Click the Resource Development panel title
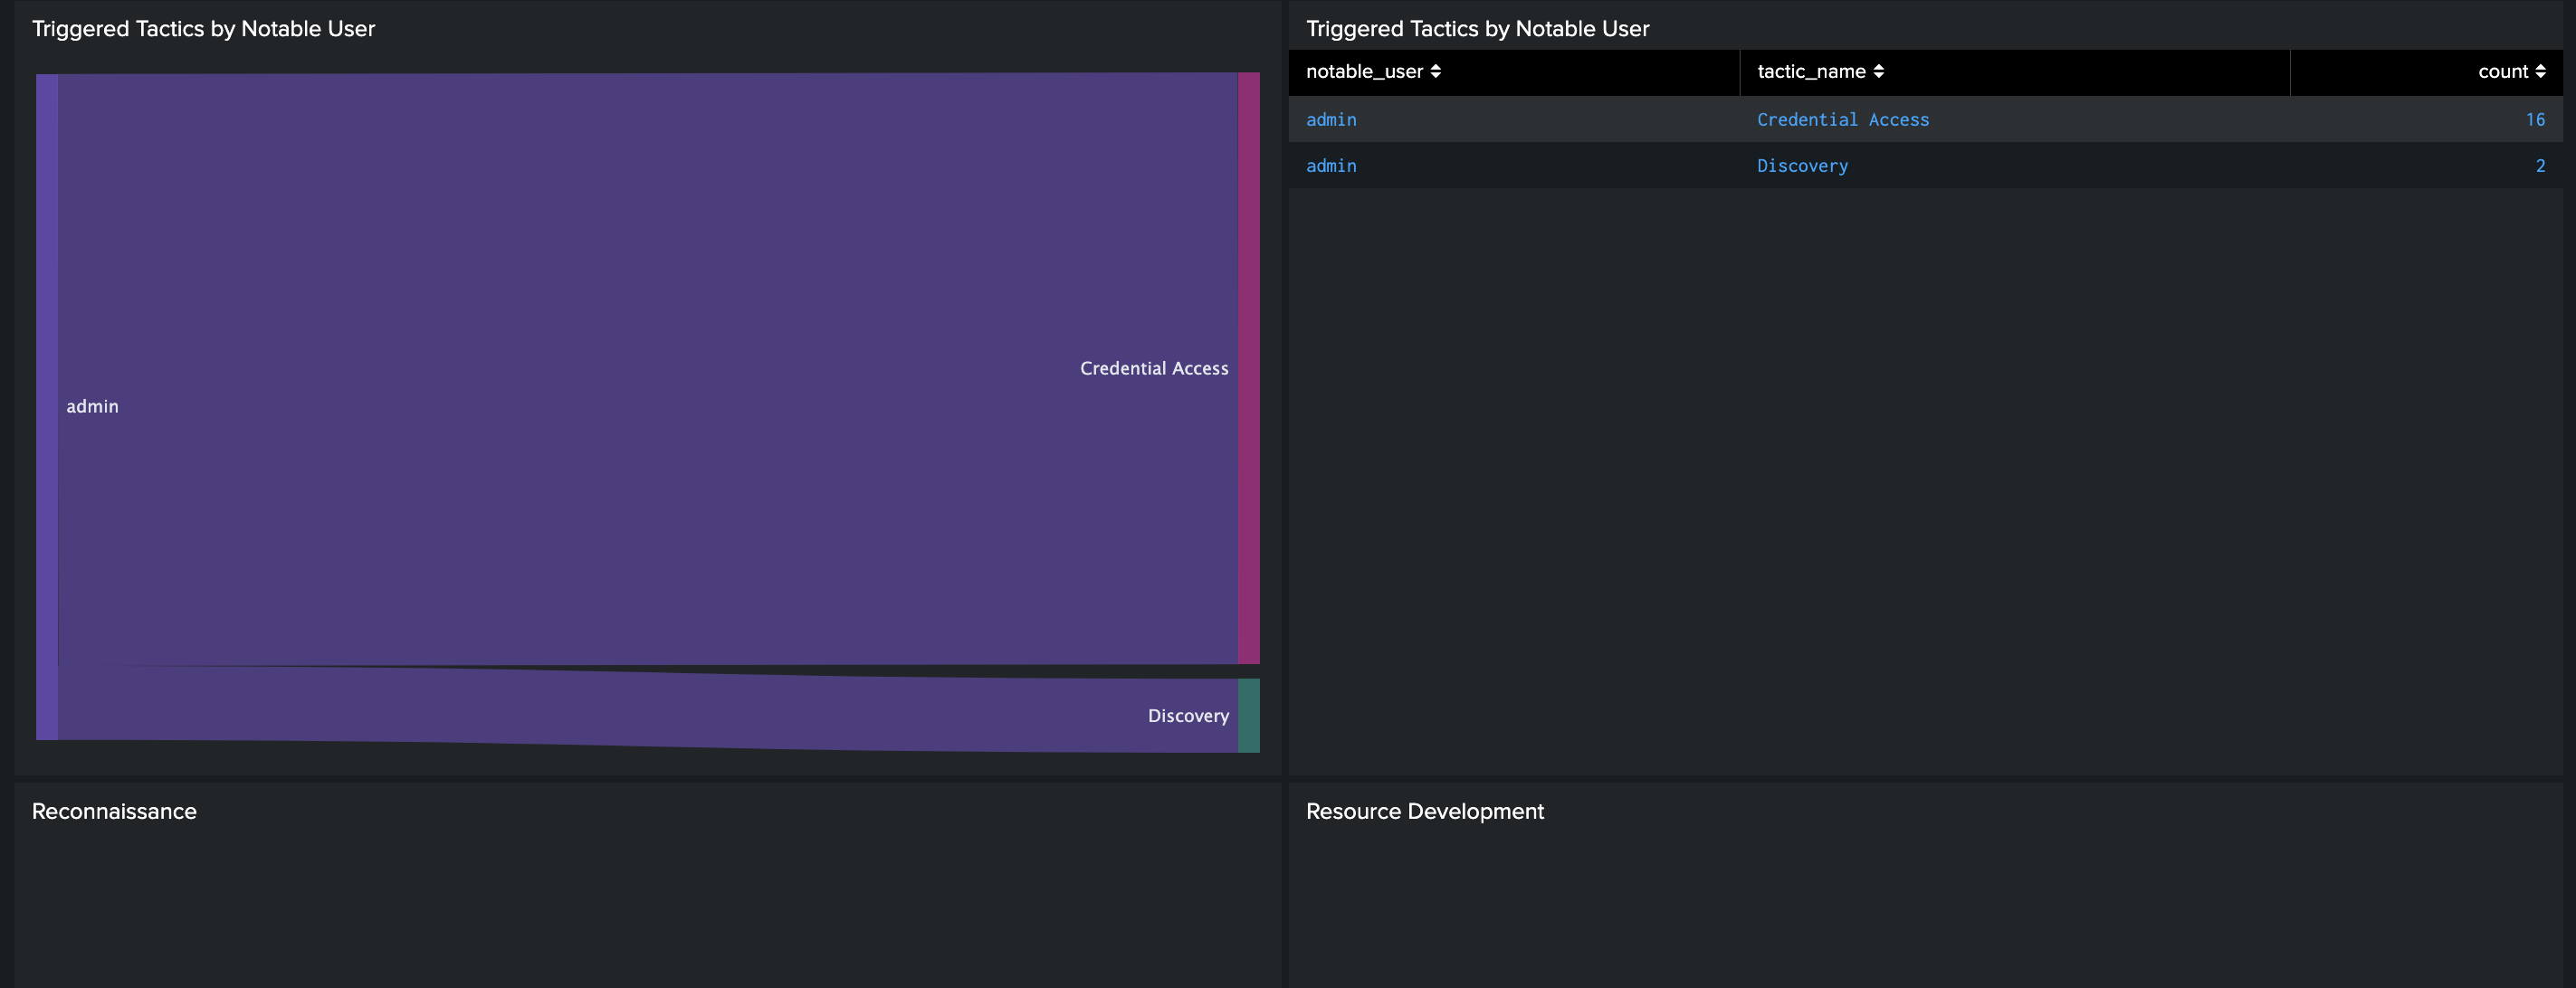The width and height of the screenshot is (2576, 988). [1424, 811]
